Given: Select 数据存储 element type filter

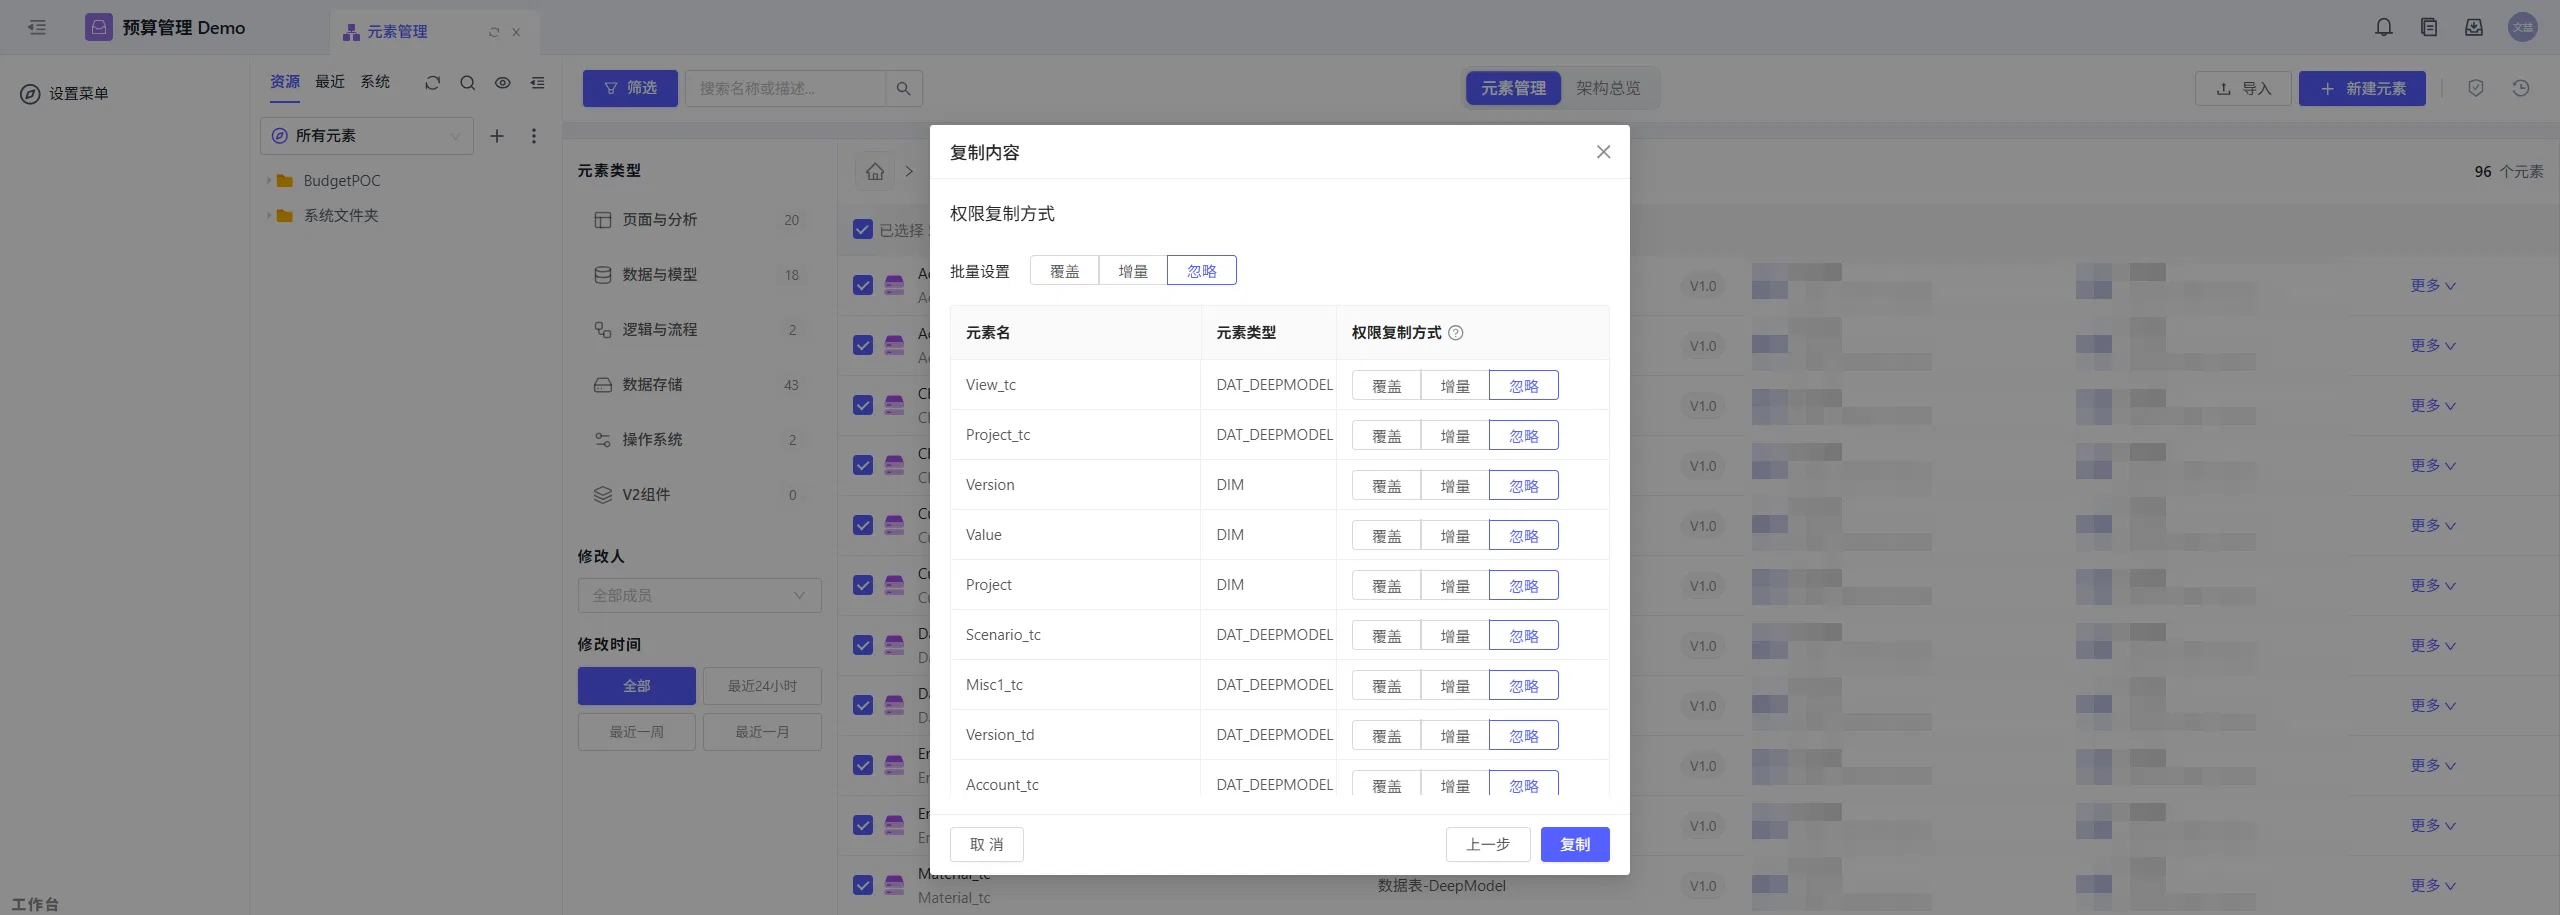Looking at the screenshot, I should click(699, 385).
